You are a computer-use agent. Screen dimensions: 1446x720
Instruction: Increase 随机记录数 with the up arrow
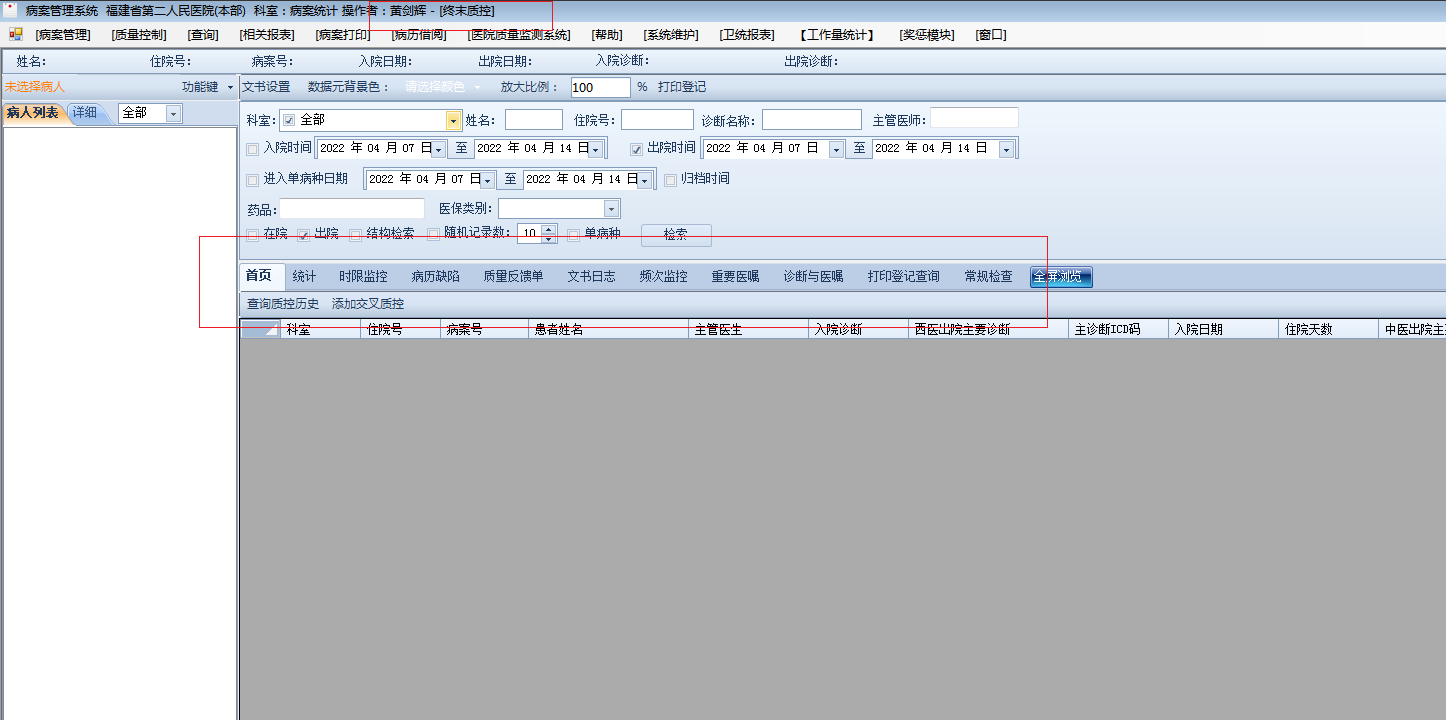pyautogui.click(x=547, y=229)
